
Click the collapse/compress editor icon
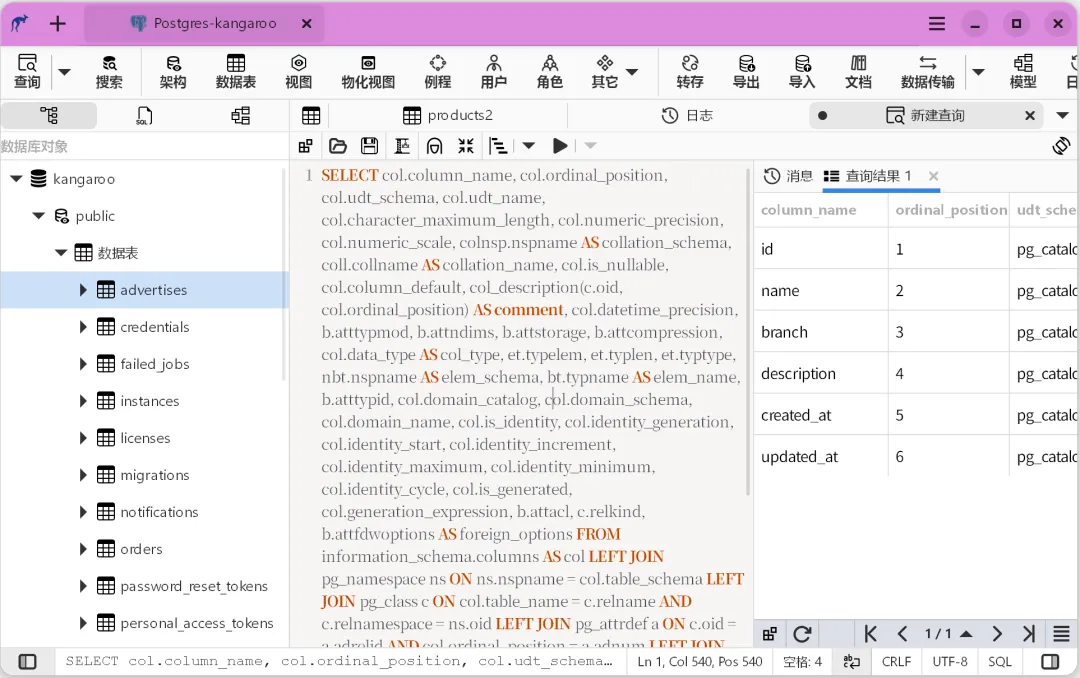point(466,146)
